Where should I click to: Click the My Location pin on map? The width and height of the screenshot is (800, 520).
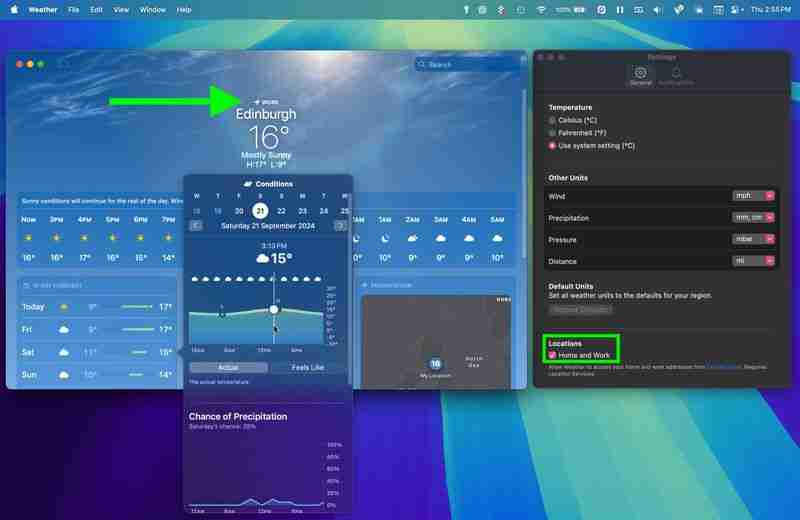click(x=435, y=364)
